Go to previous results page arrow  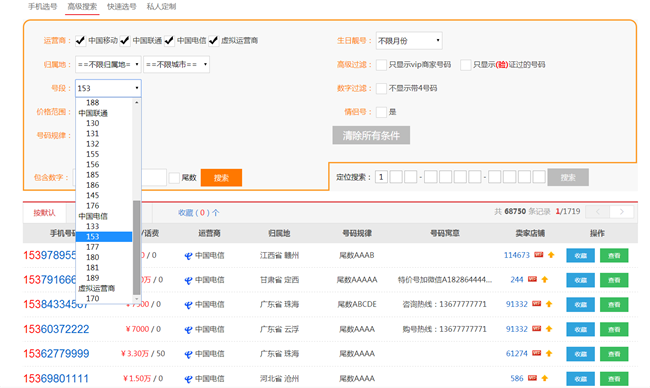598,212
